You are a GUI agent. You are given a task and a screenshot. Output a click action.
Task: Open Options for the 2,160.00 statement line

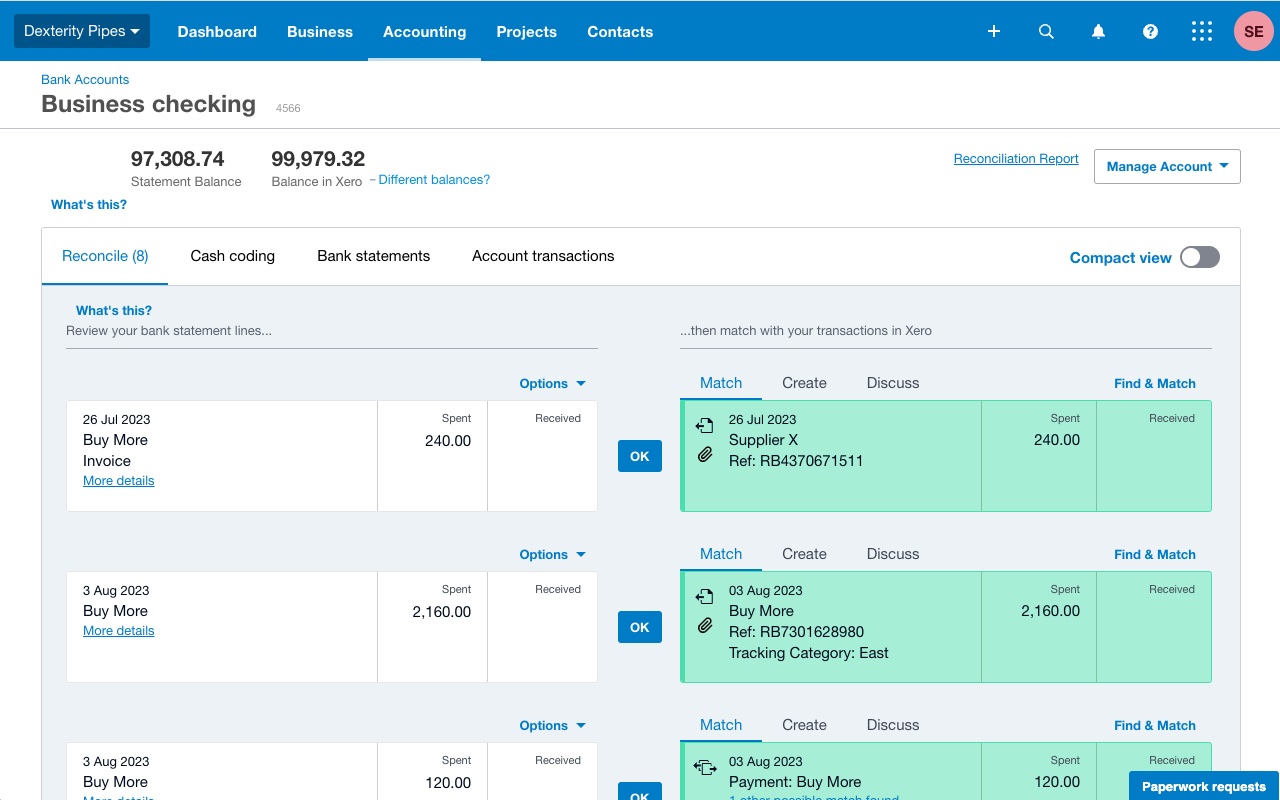[552, 554]
